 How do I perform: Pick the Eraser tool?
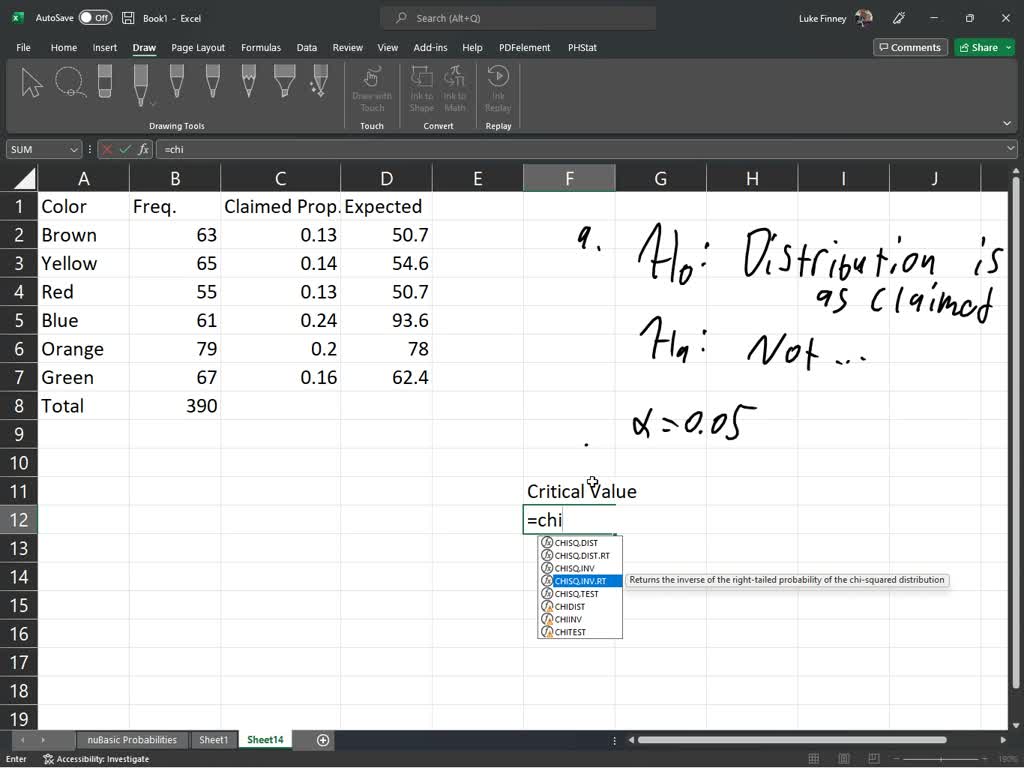(x=104, y=82)
